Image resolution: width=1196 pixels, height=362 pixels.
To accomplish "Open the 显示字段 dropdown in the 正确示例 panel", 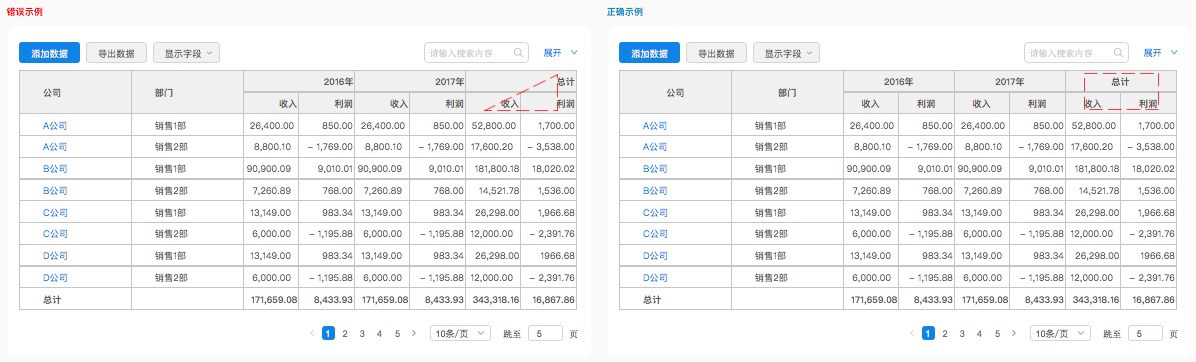I will click(786, 53).
